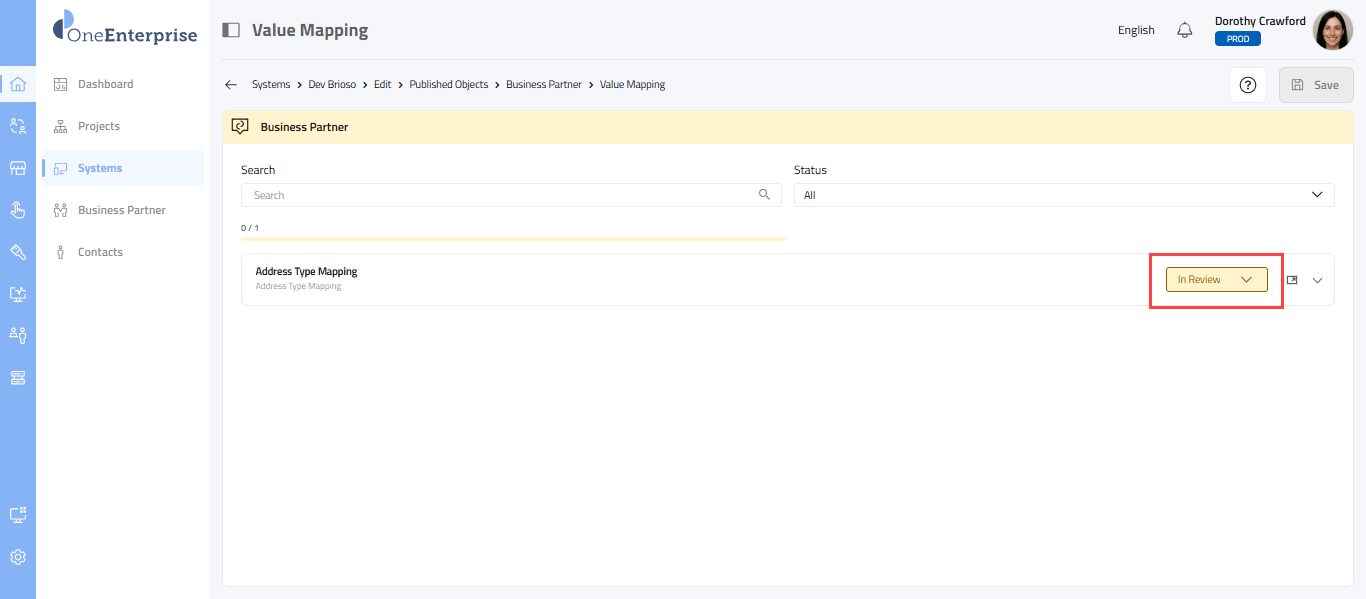Click the Dev Brioso breadcrumb link
1366x599 pixels.
331,85
